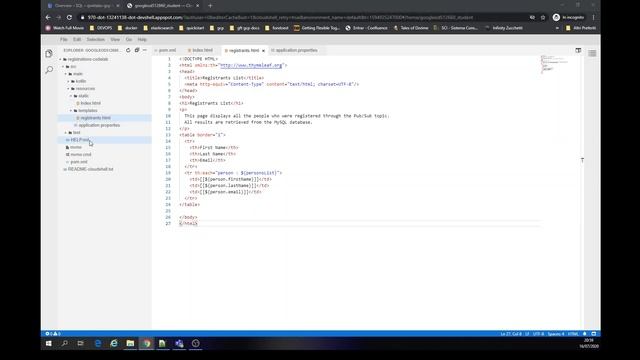The height and width of the screenshot is (360, 640).
Task: Open the clock app on taskbar
Action: tap(196, 344)
